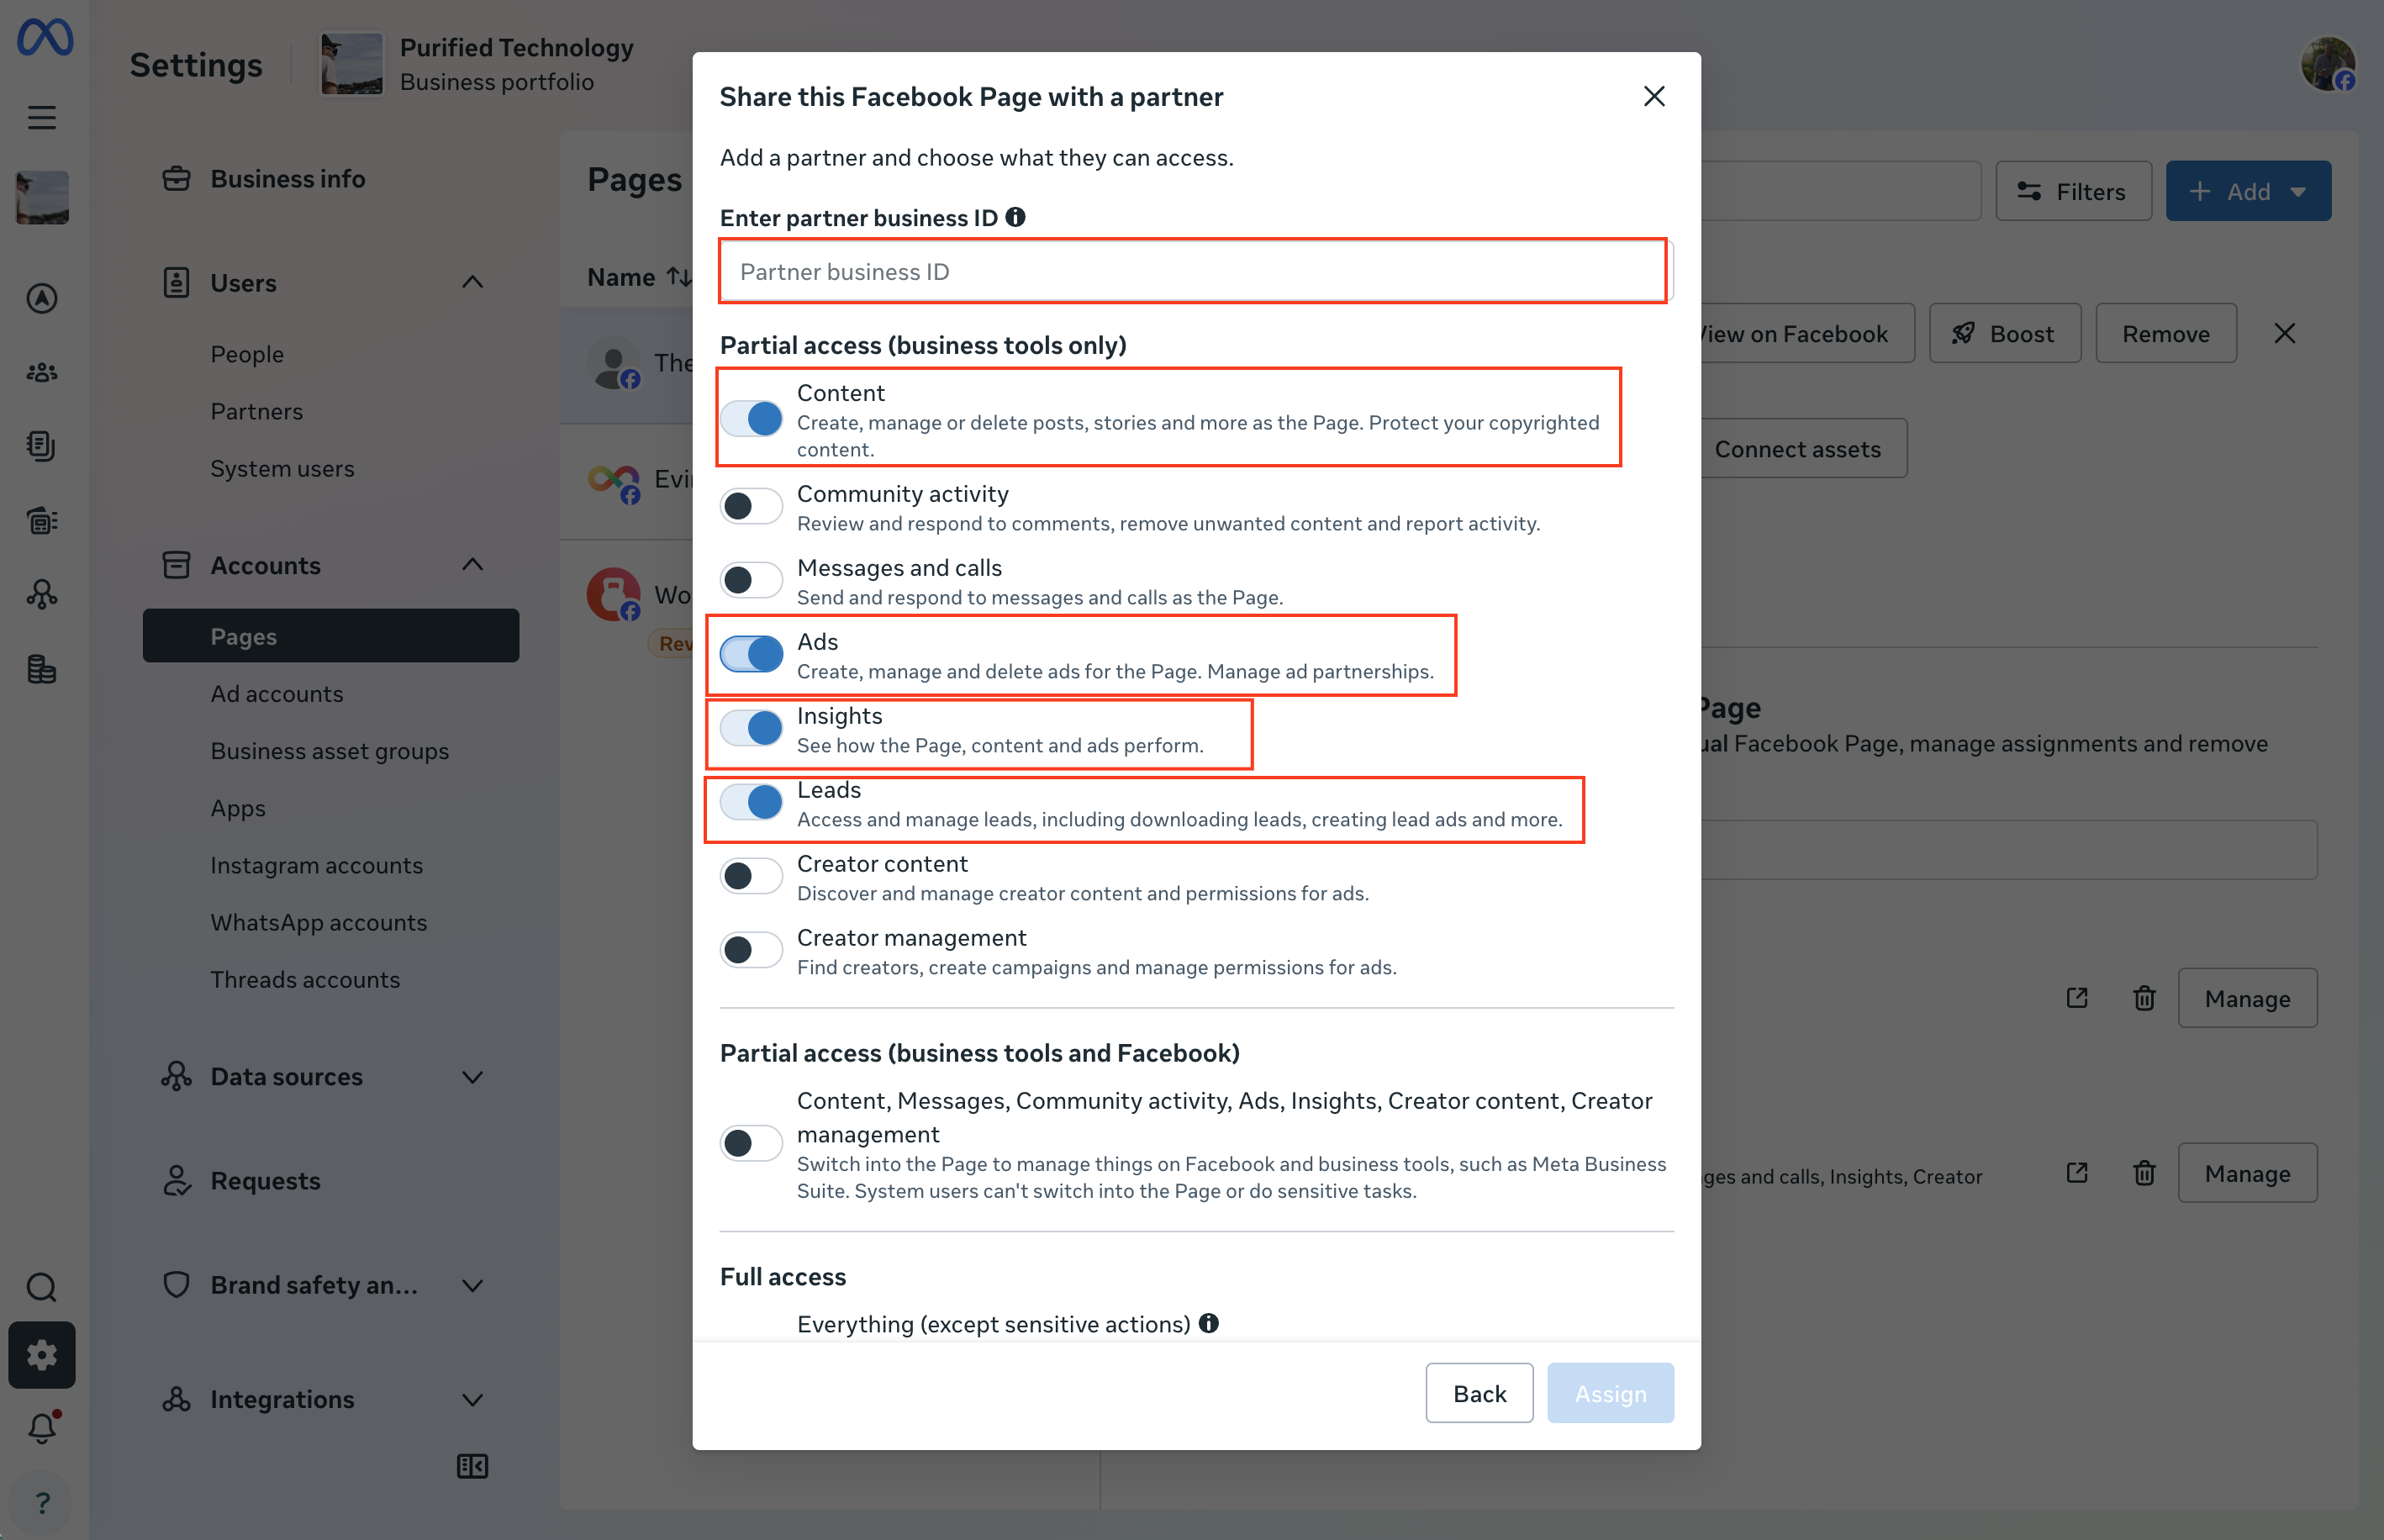Click the Assign button

[x=1610, y=1393]
